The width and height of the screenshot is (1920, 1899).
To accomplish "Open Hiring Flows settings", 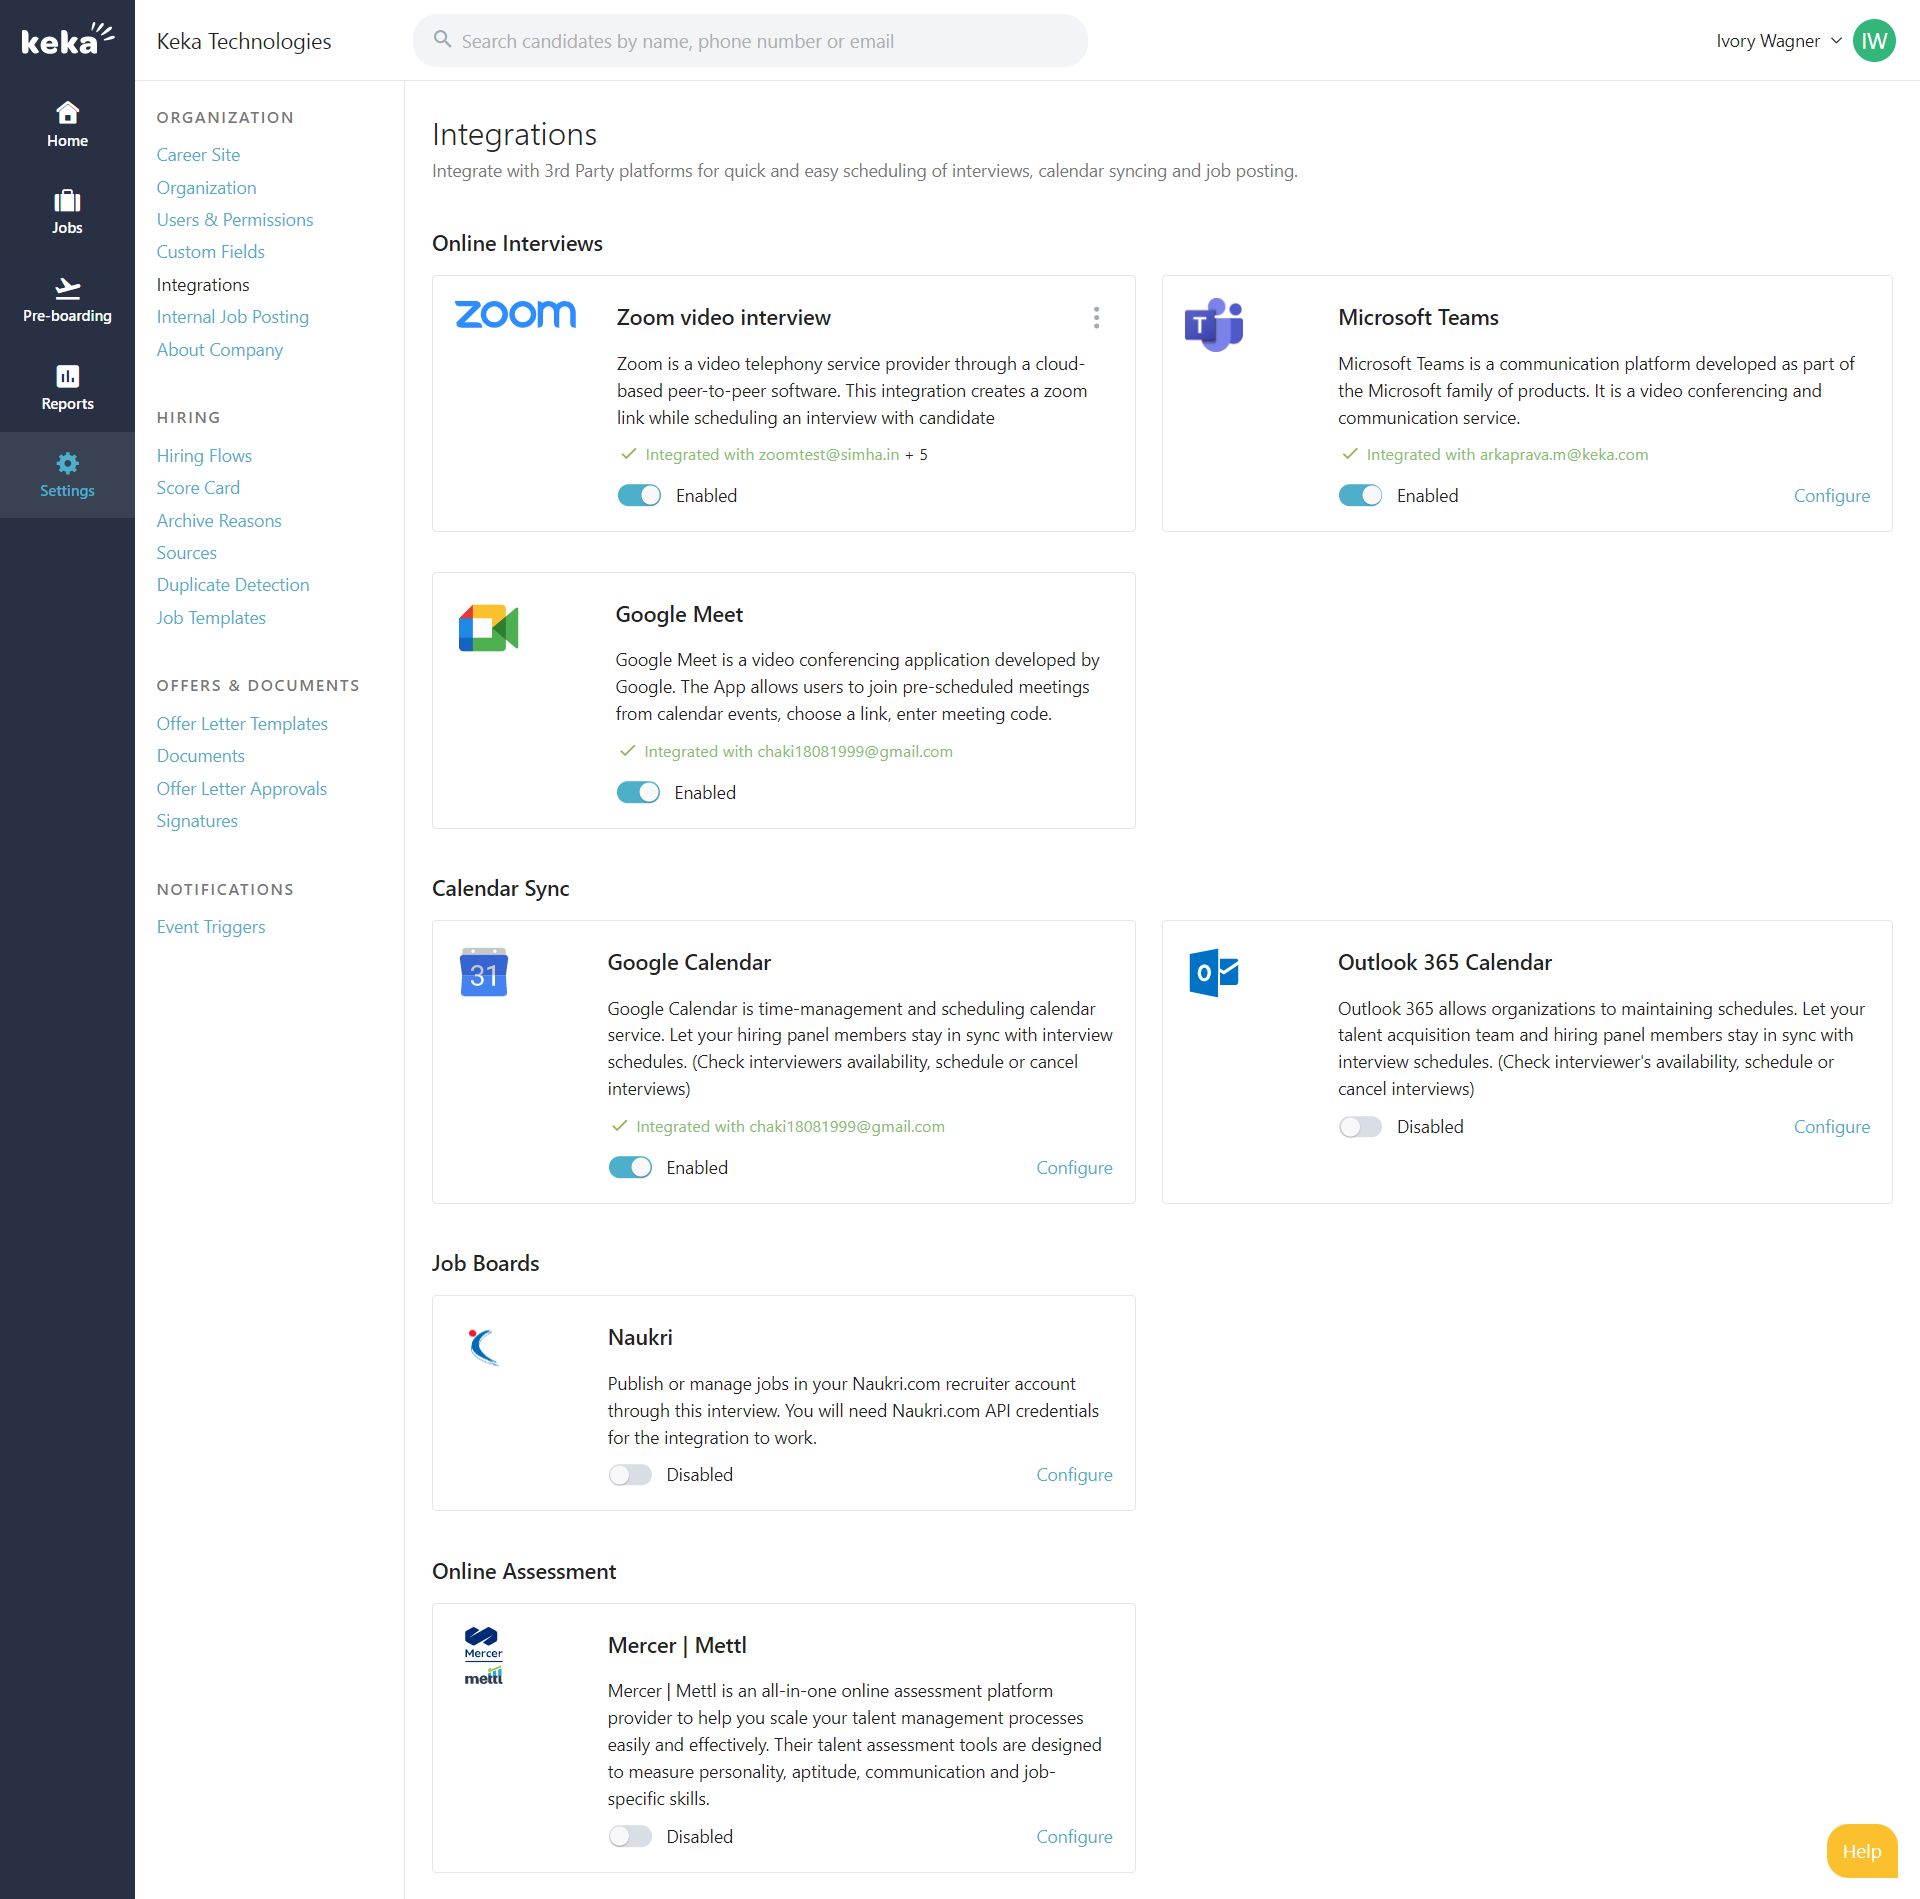I will tap(204, 456).
